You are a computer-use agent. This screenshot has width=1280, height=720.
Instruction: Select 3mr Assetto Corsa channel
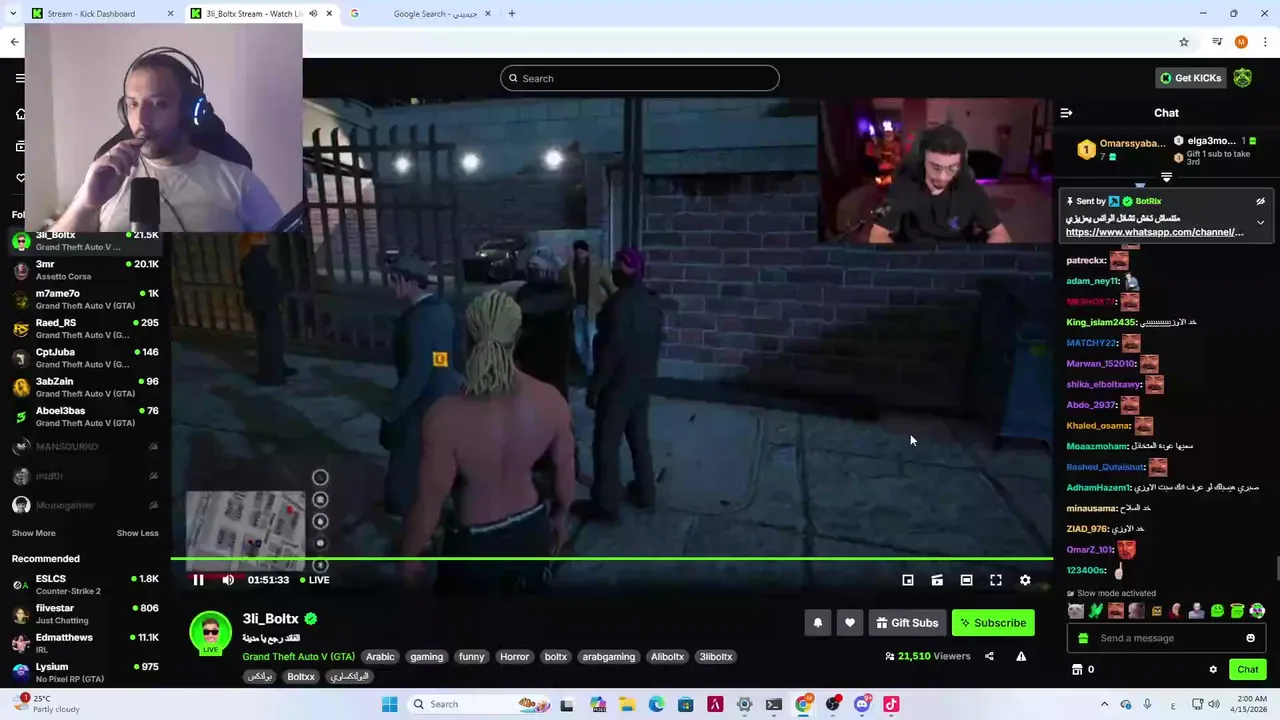(85, 270)
